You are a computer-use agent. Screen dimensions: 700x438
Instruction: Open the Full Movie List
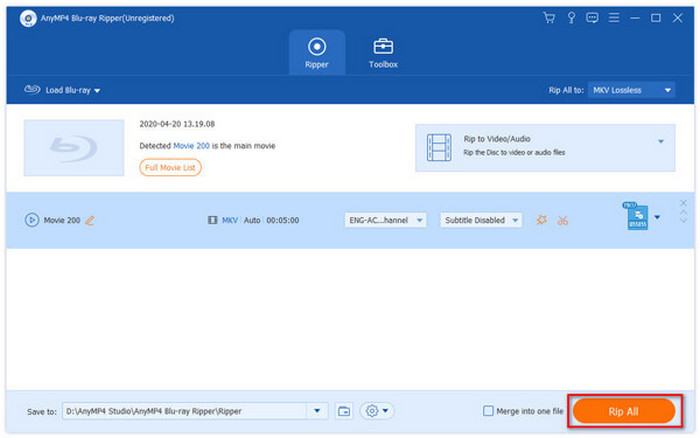(170, 167)
